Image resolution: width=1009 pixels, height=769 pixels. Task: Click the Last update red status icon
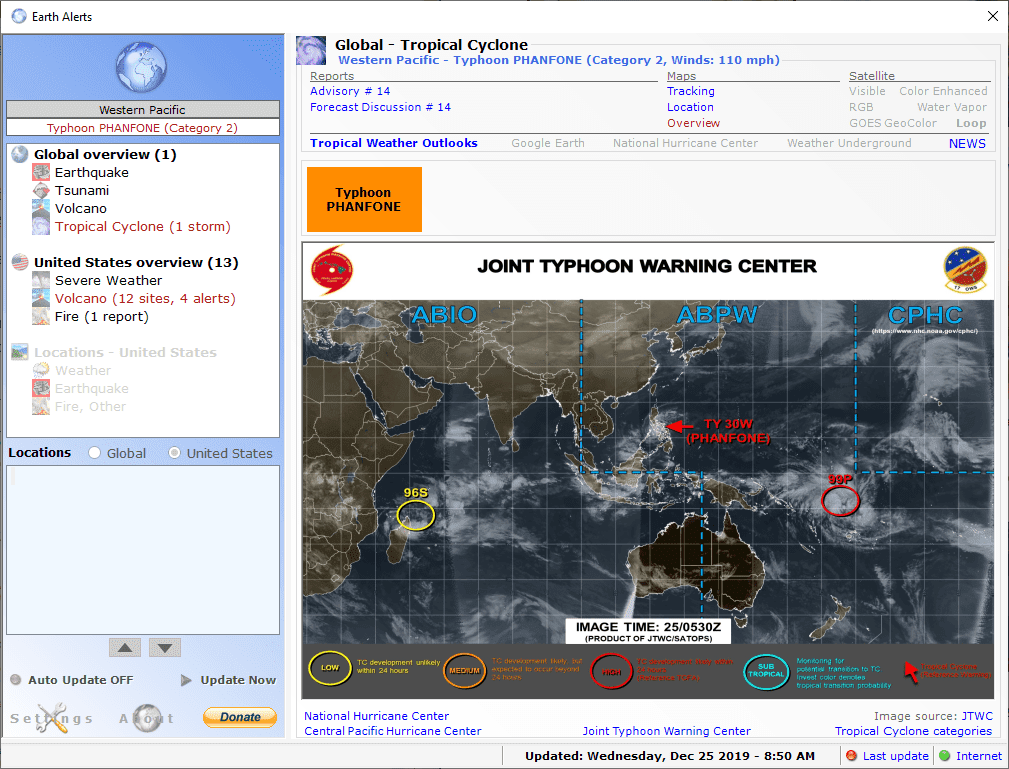pos(851,755)
